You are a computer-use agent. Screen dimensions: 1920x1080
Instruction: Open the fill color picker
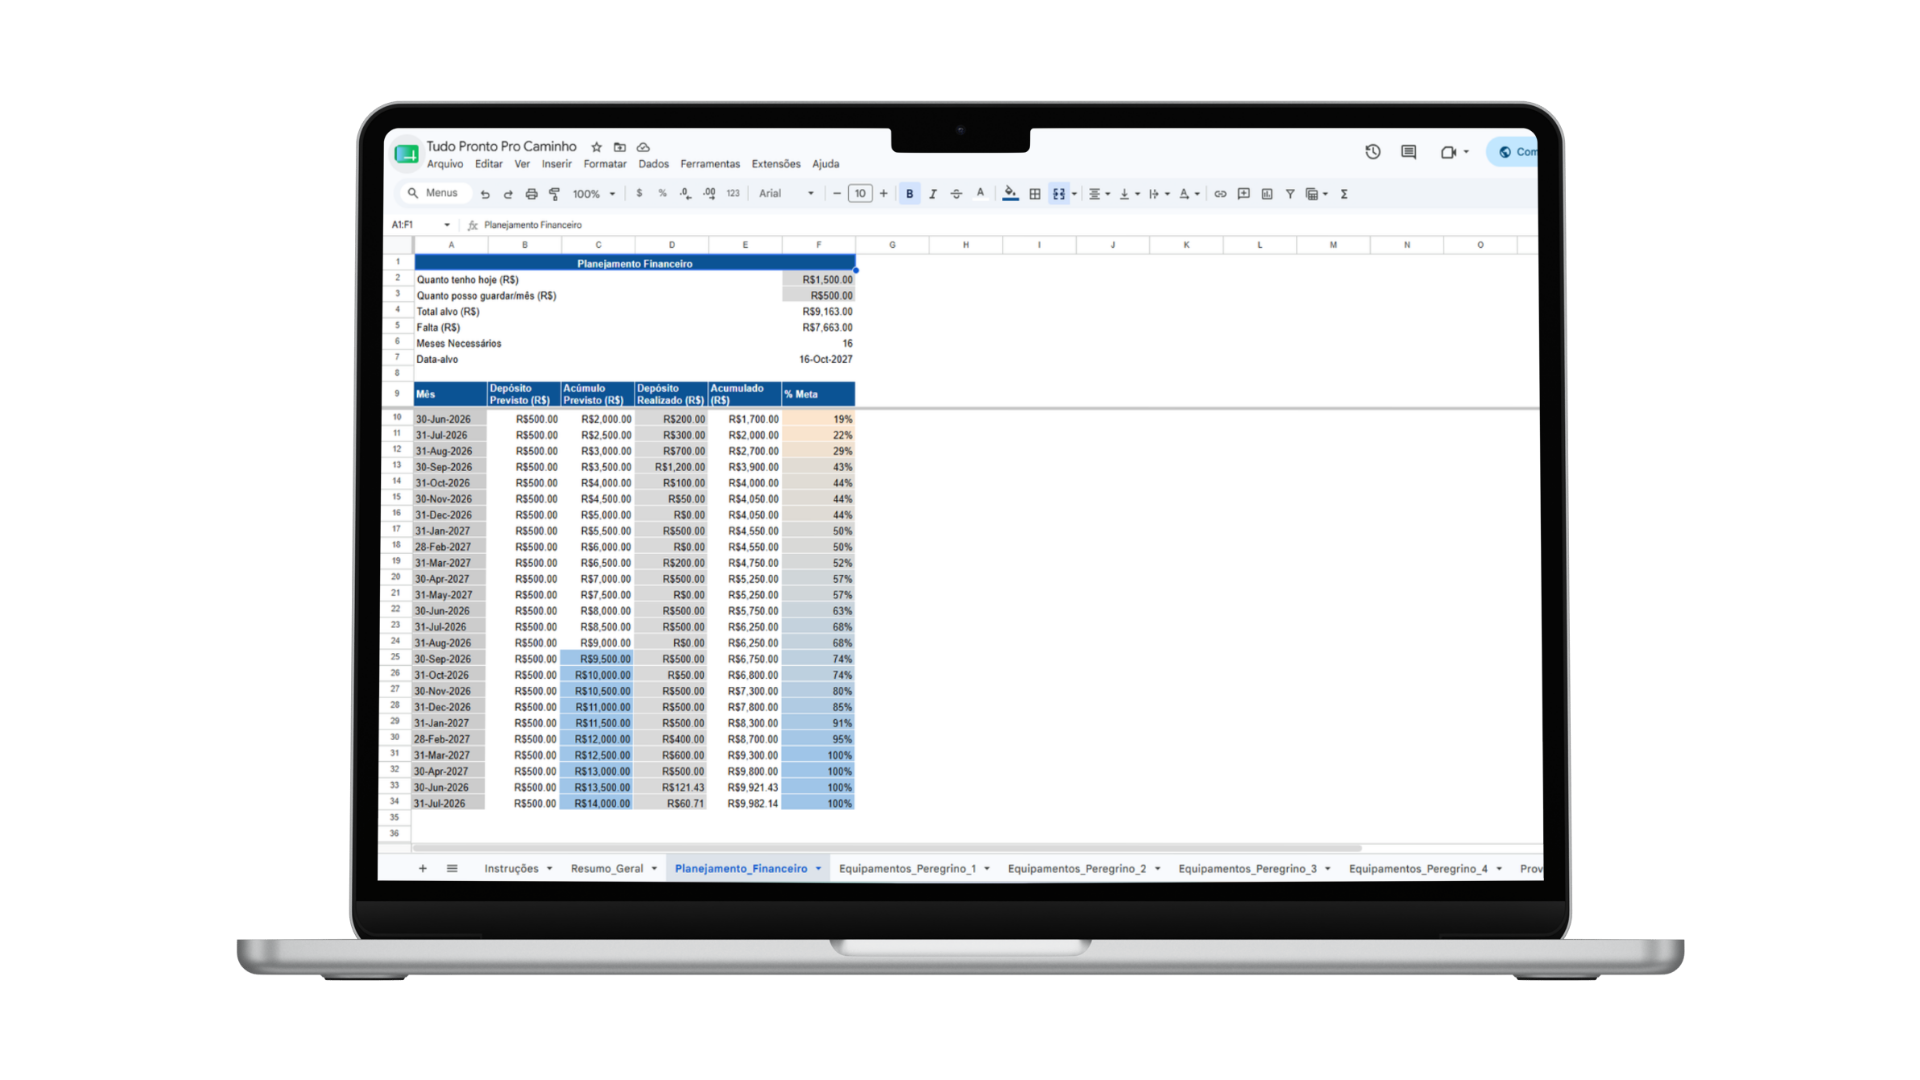pyautogui.click(x=1010, y=193)
